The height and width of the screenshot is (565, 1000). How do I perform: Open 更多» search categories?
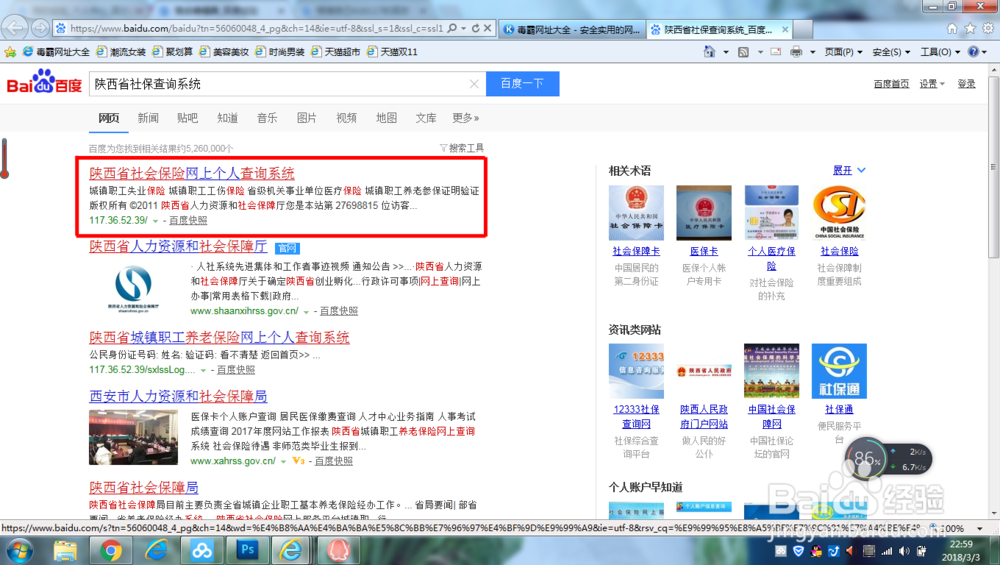point(466,118)
